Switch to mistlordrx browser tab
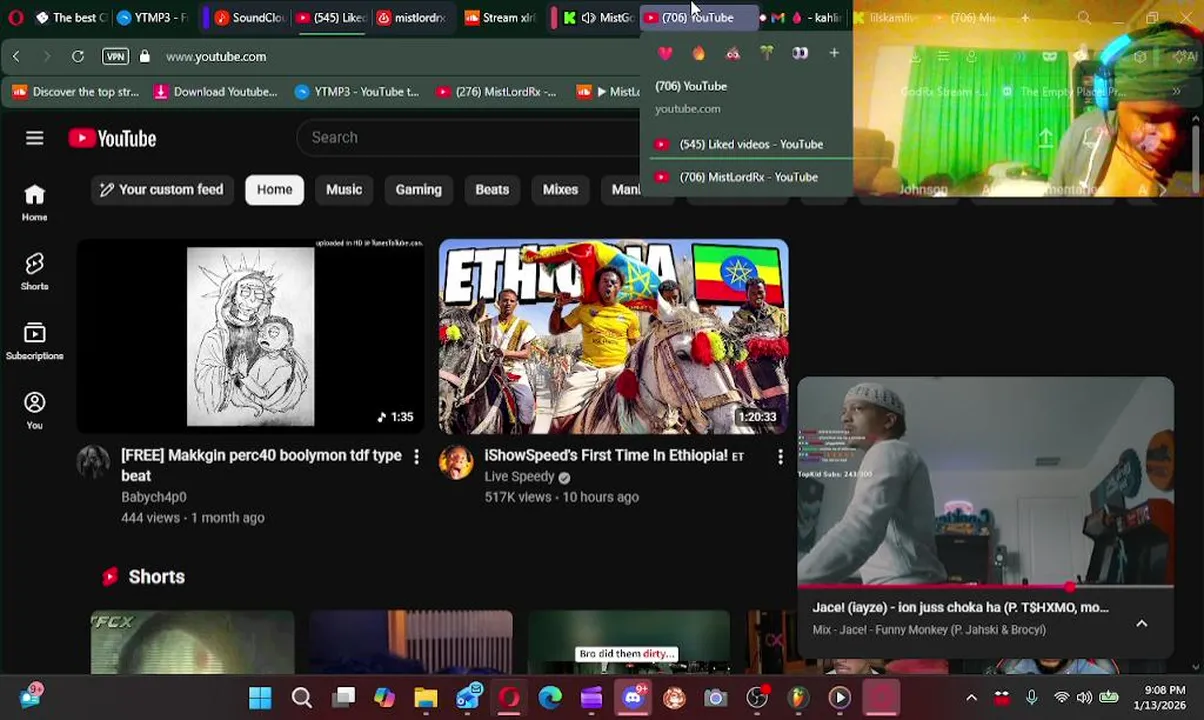The width and height of the screenshot is (1204, 720). pyautogui.click(x=412, y=17)
